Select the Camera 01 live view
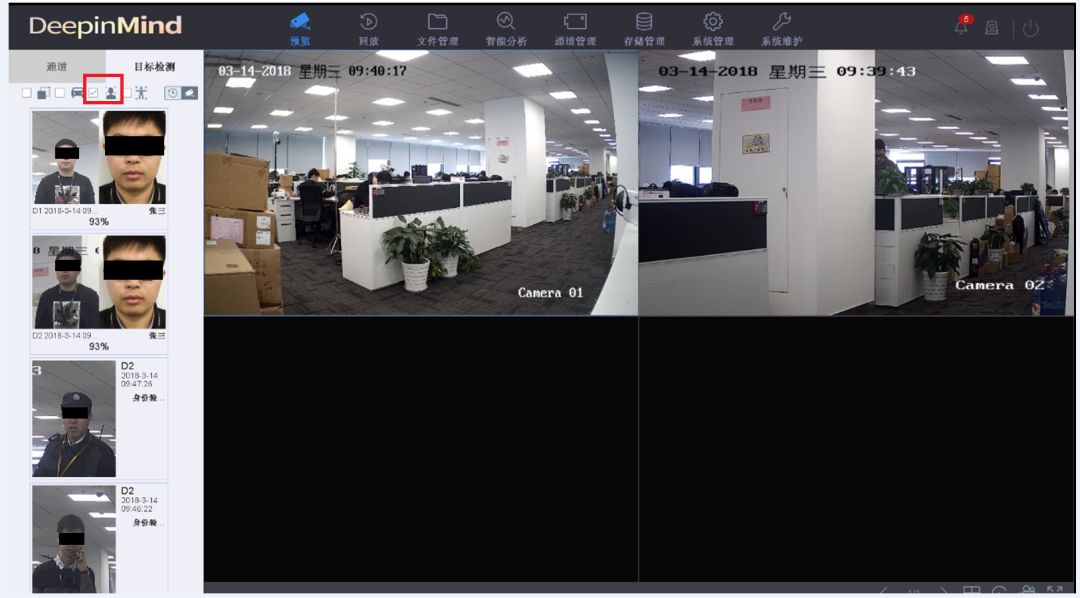 420,183
